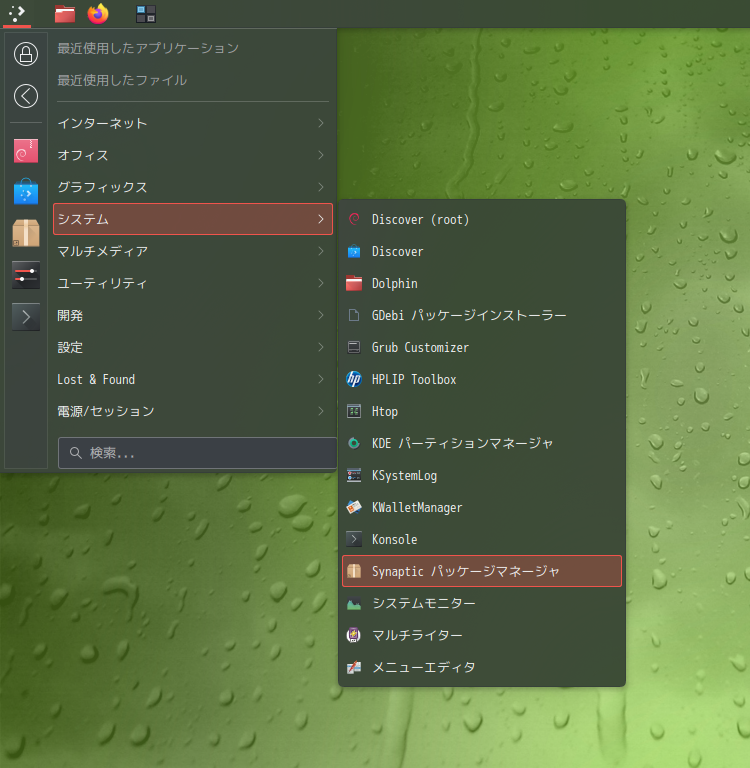
Task: Click the Grub Customizer icon
Action: [354, 347]
